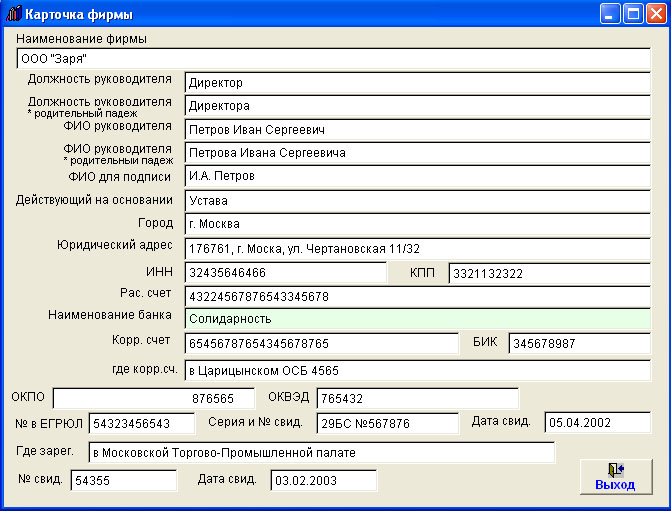671x511 pixels.
Task: Click the КПП input field
Action: tap(549, 273)
